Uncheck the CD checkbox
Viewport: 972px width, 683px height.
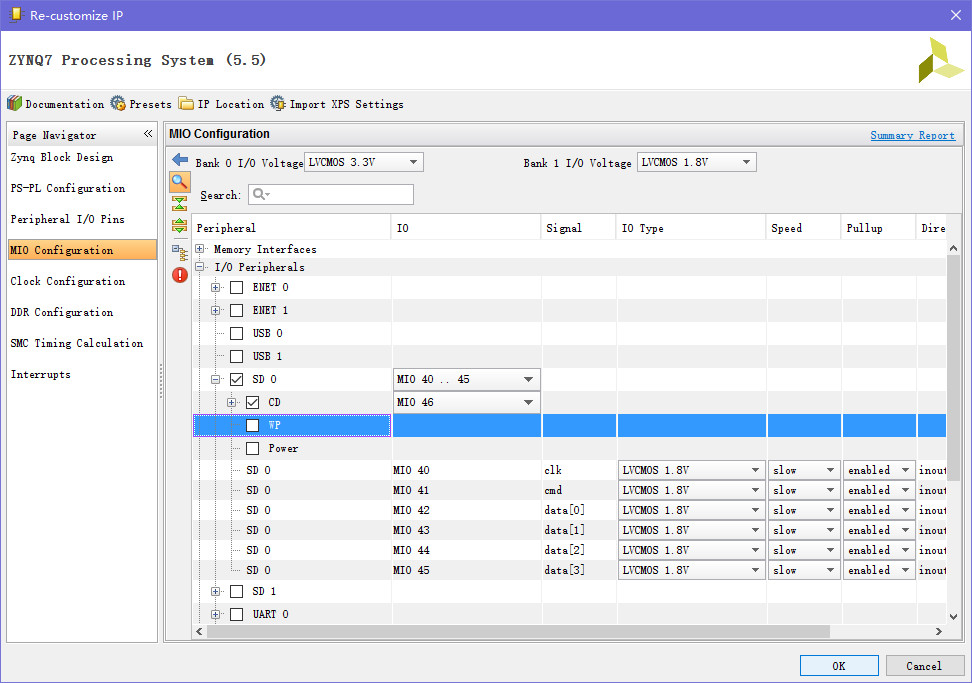click(252, 403)
